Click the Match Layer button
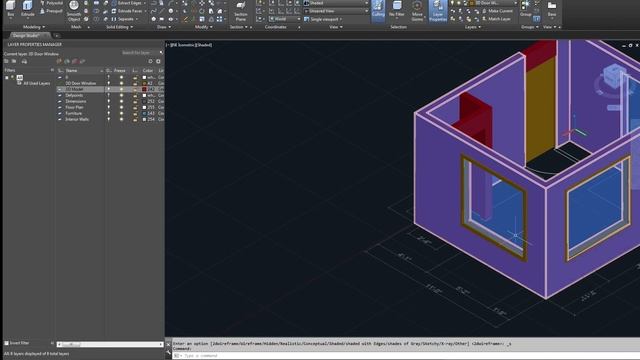The image size is (640, 360). point(497,19)
